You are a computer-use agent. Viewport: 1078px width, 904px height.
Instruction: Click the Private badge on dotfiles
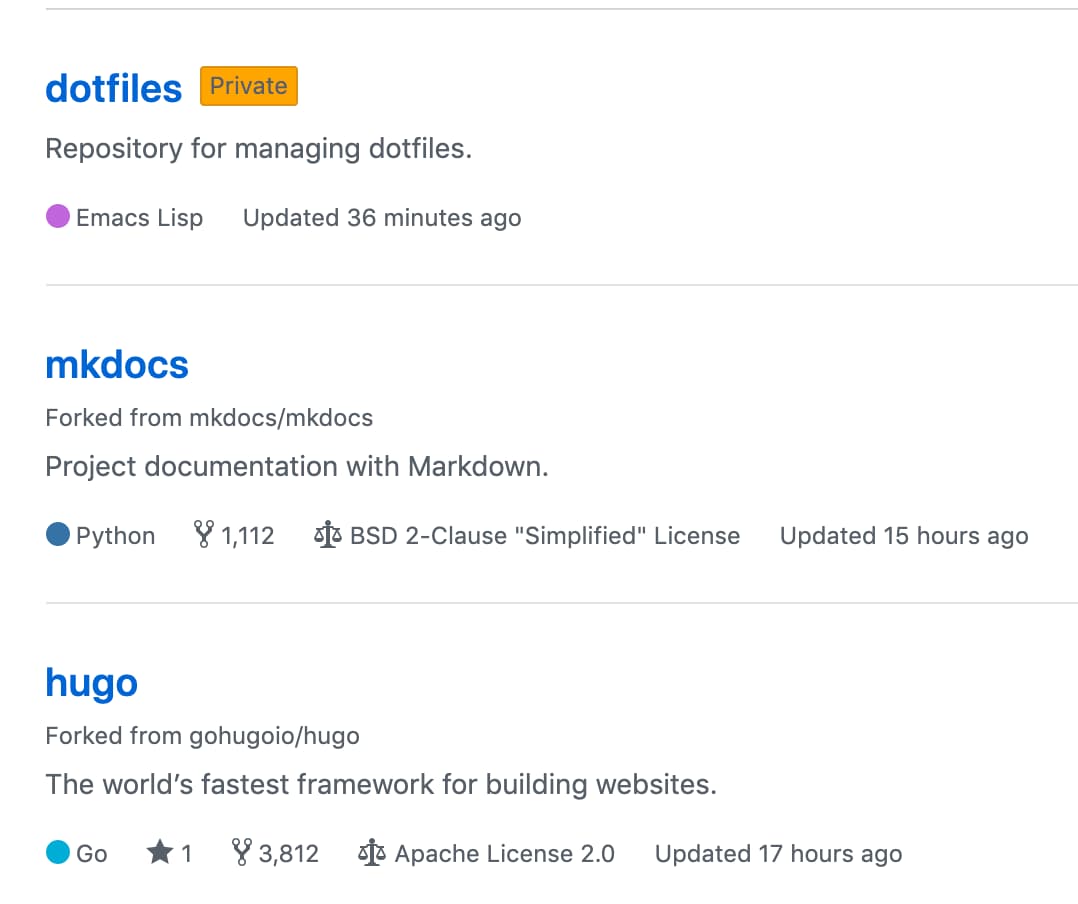(248, 86)
